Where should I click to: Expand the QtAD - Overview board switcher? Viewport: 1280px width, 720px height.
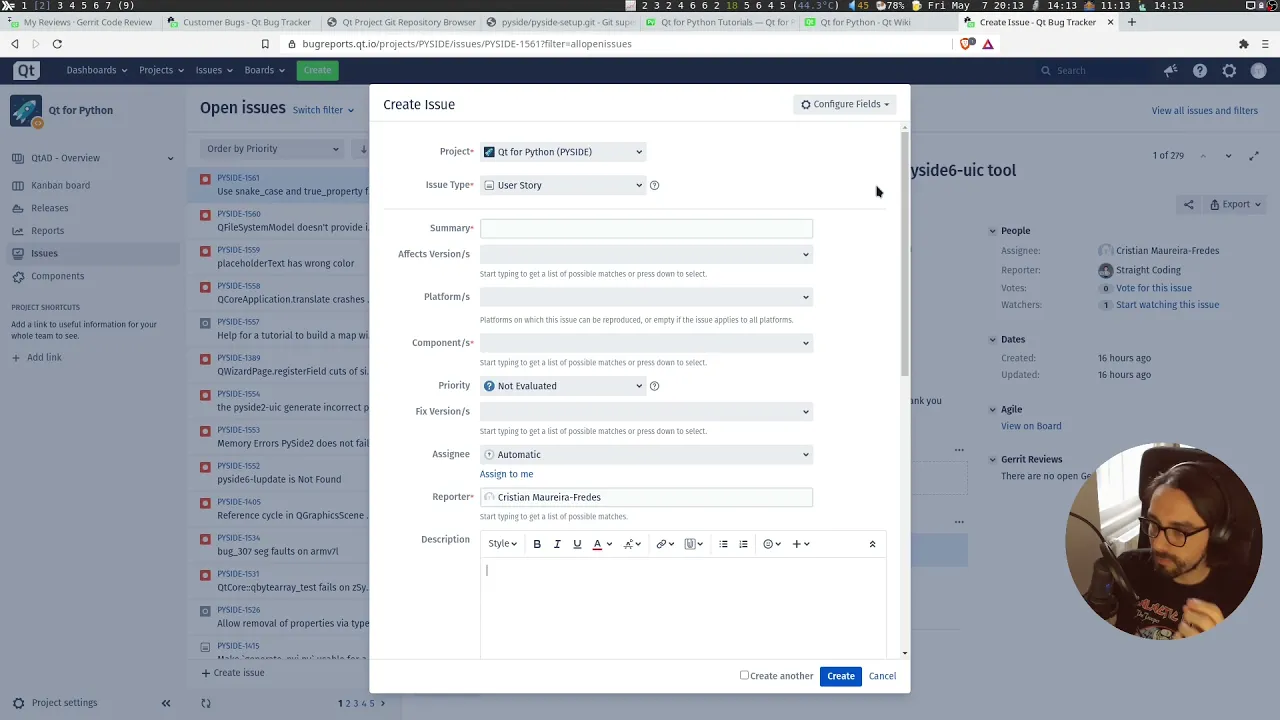coord(170,158)
